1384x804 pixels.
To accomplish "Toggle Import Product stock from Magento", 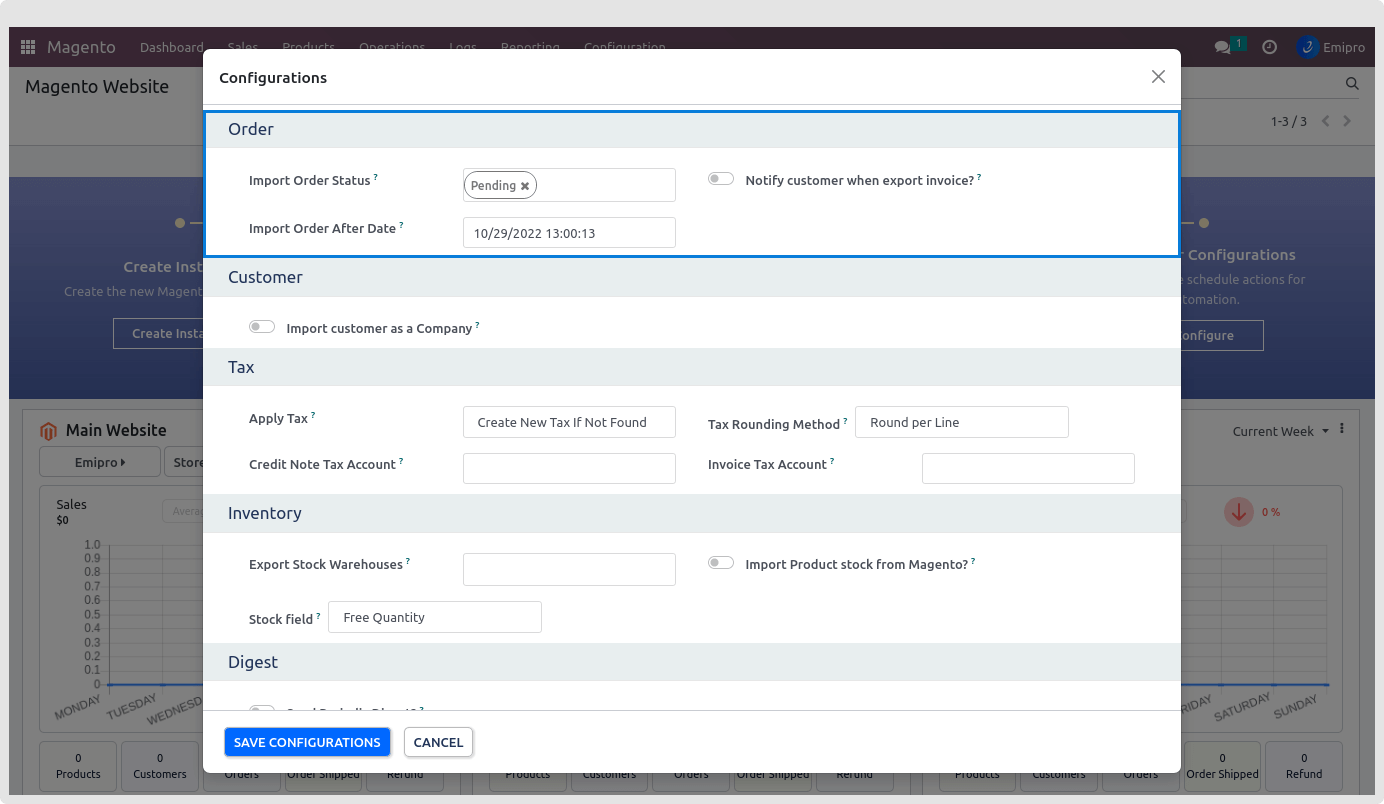I will [721, 563].
